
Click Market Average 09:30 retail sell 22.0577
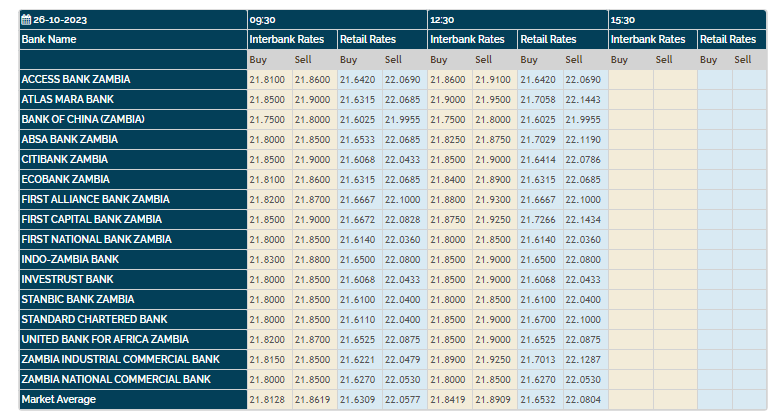(402, 400)
